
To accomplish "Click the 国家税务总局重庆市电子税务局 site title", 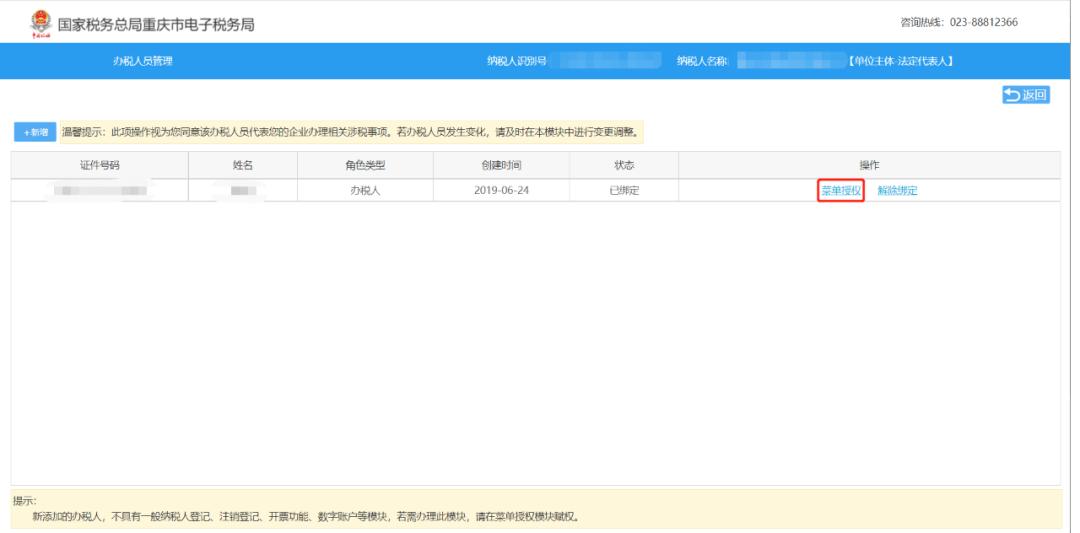I will (x=154, y=23).
